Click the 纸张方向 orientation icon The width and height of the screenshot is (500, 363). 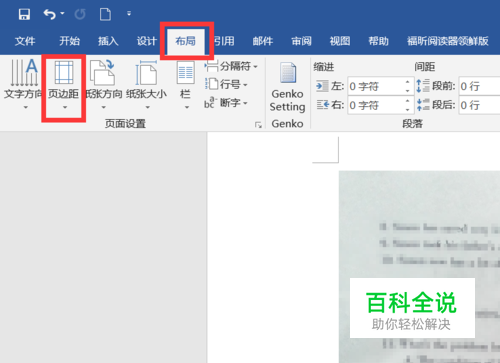tap(102, 72)
